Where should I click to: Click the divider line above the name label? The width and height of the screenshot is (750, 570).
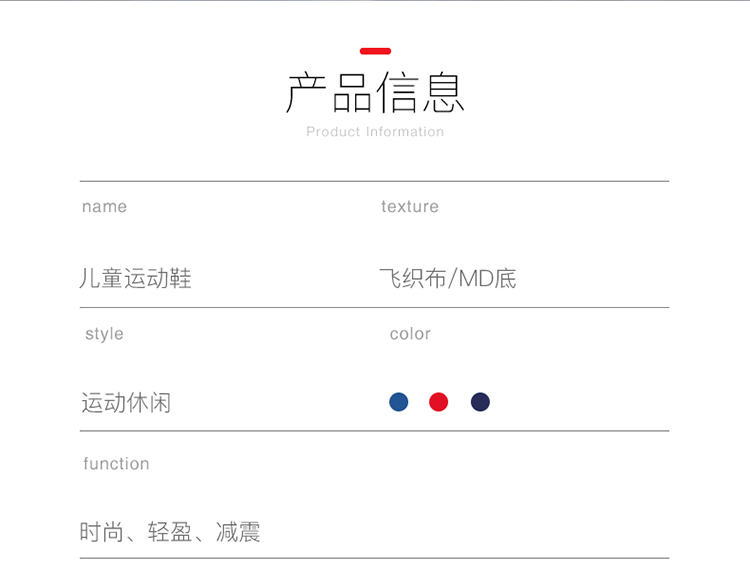coord(374,181)
